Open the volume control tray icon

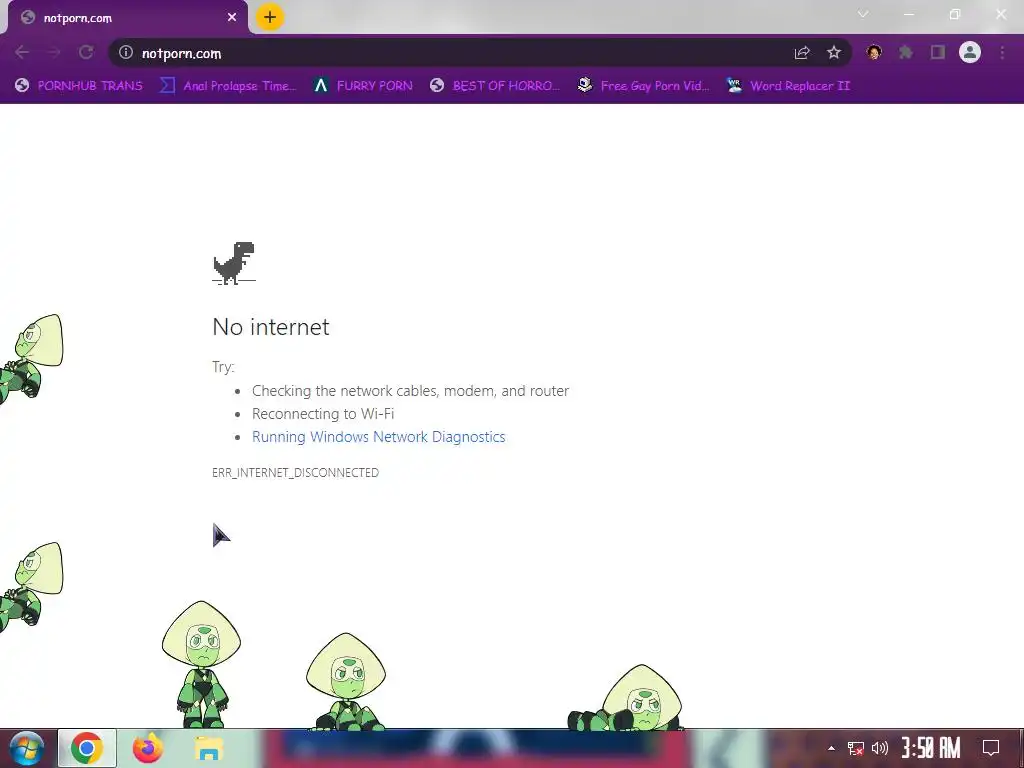coord(880,748)
